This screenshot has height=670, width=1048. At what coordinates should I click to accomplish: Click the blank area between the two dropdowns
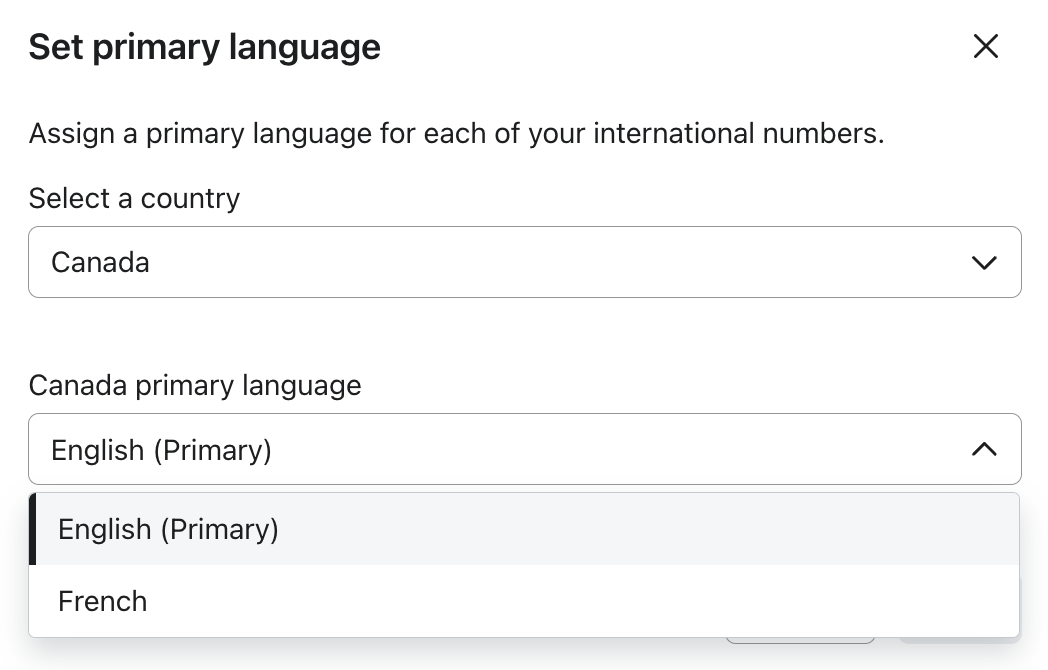524,335
